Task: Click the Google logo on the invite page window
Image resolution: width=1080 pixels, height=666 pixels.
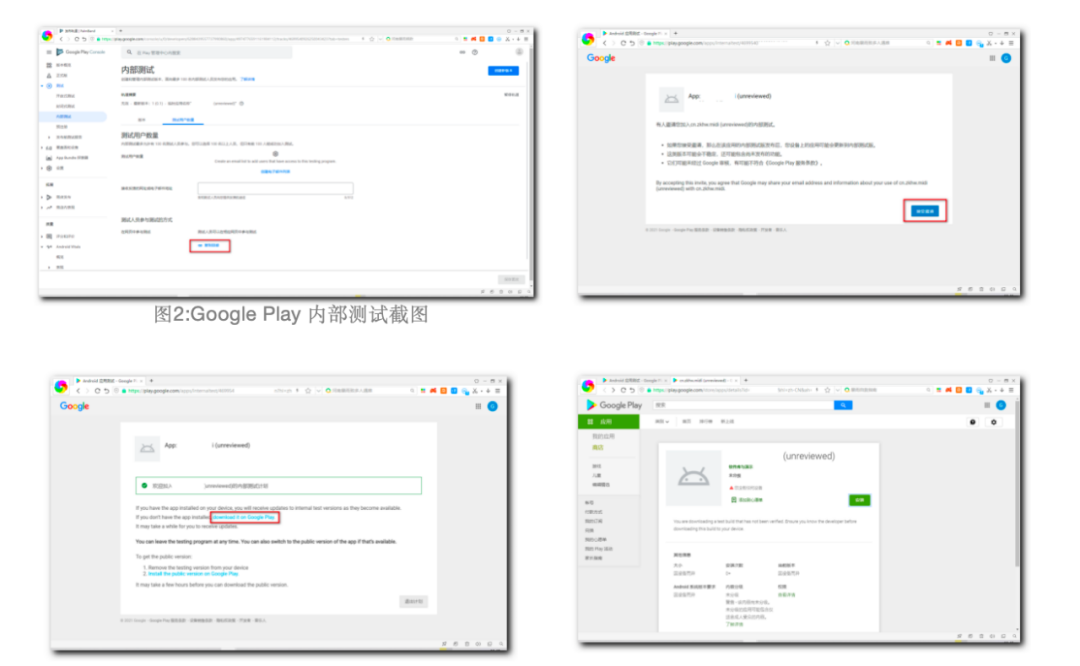Action: point(601,59)
